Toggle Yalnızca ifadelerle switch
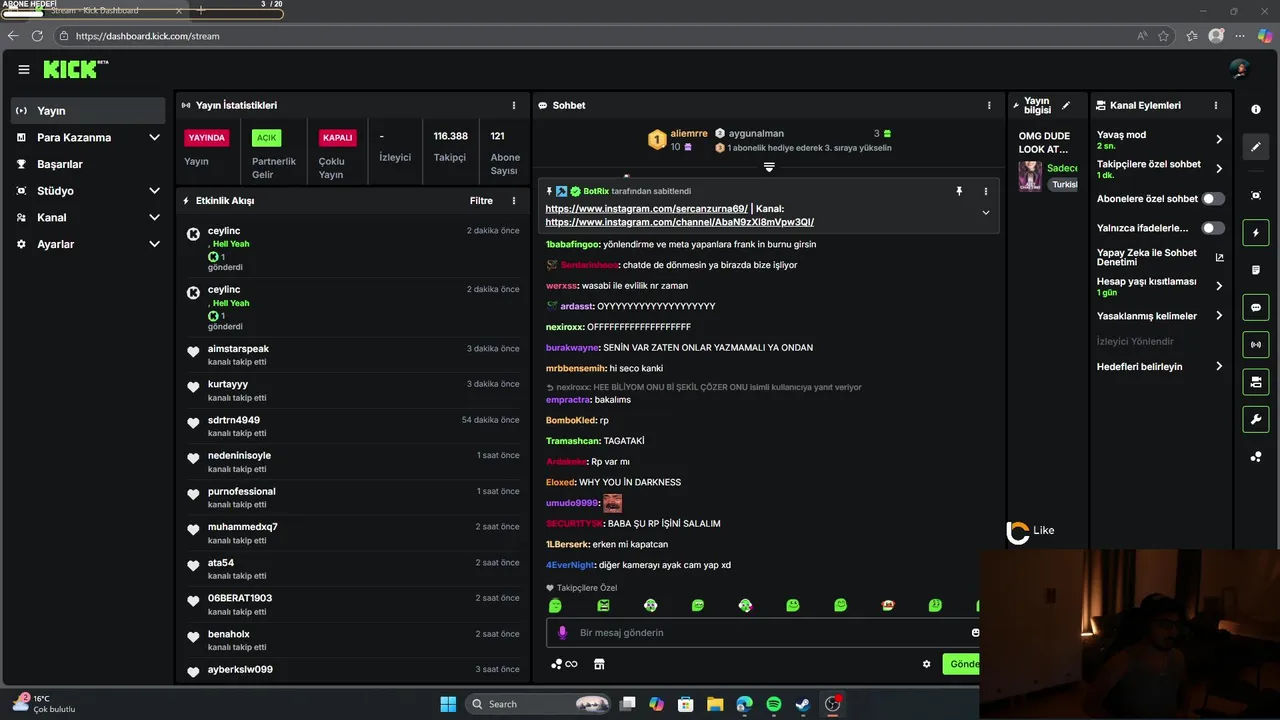The height and width of the screenshot is (720, 1280). pyautogui.click(x=1213, y=228)
